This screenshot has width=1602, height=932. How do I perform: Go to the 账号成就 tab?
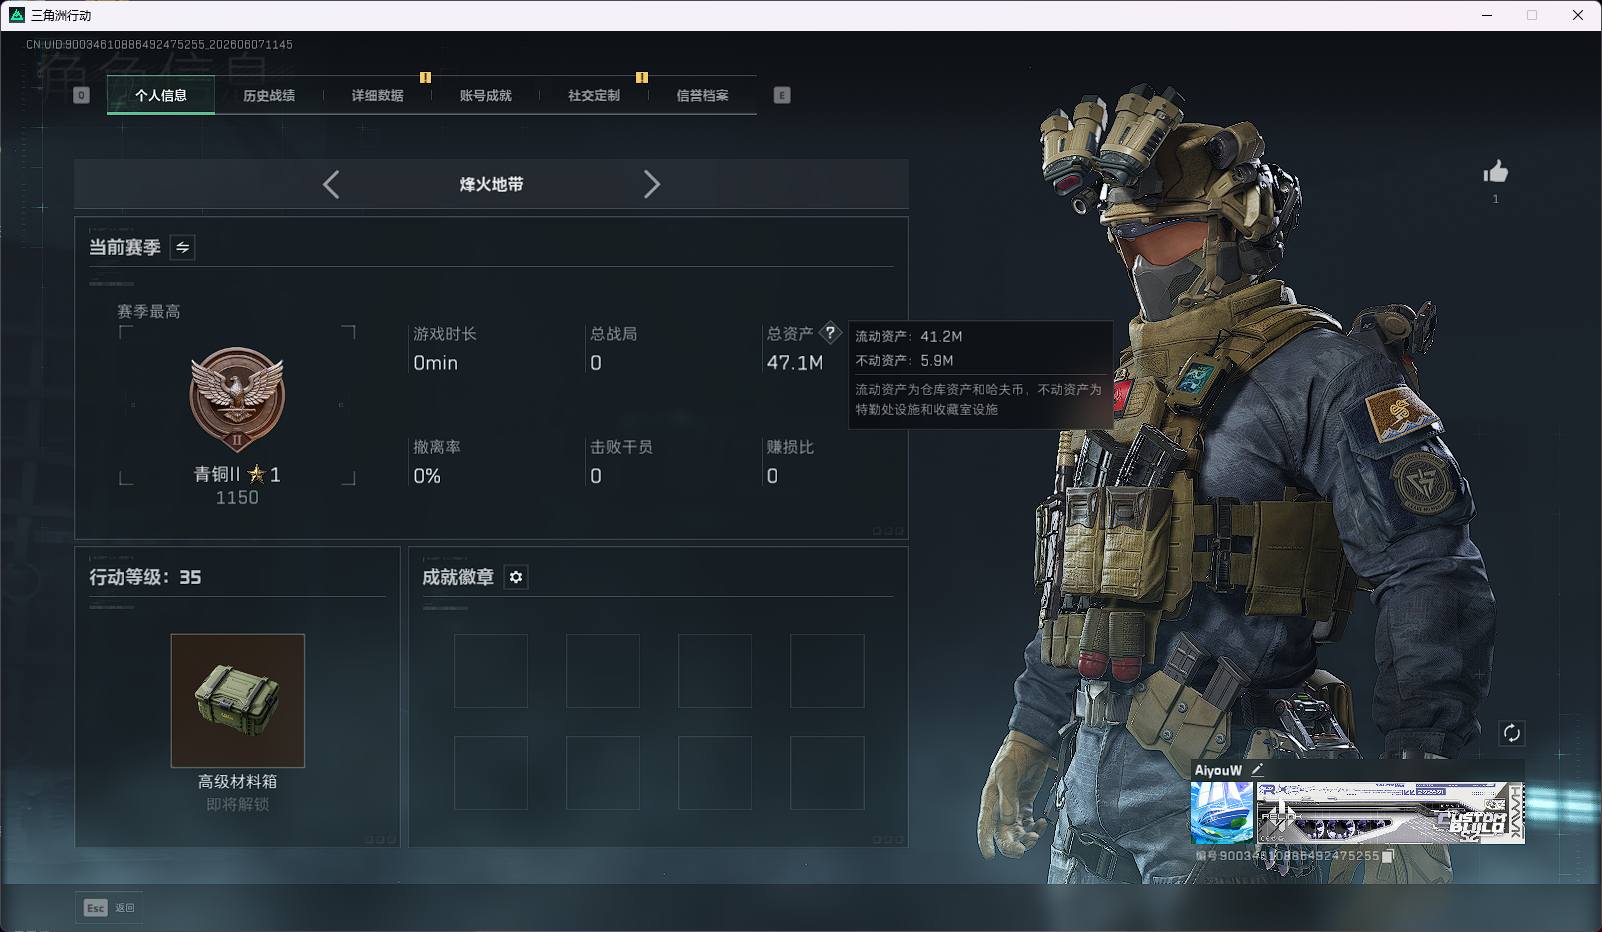point(485,95)
